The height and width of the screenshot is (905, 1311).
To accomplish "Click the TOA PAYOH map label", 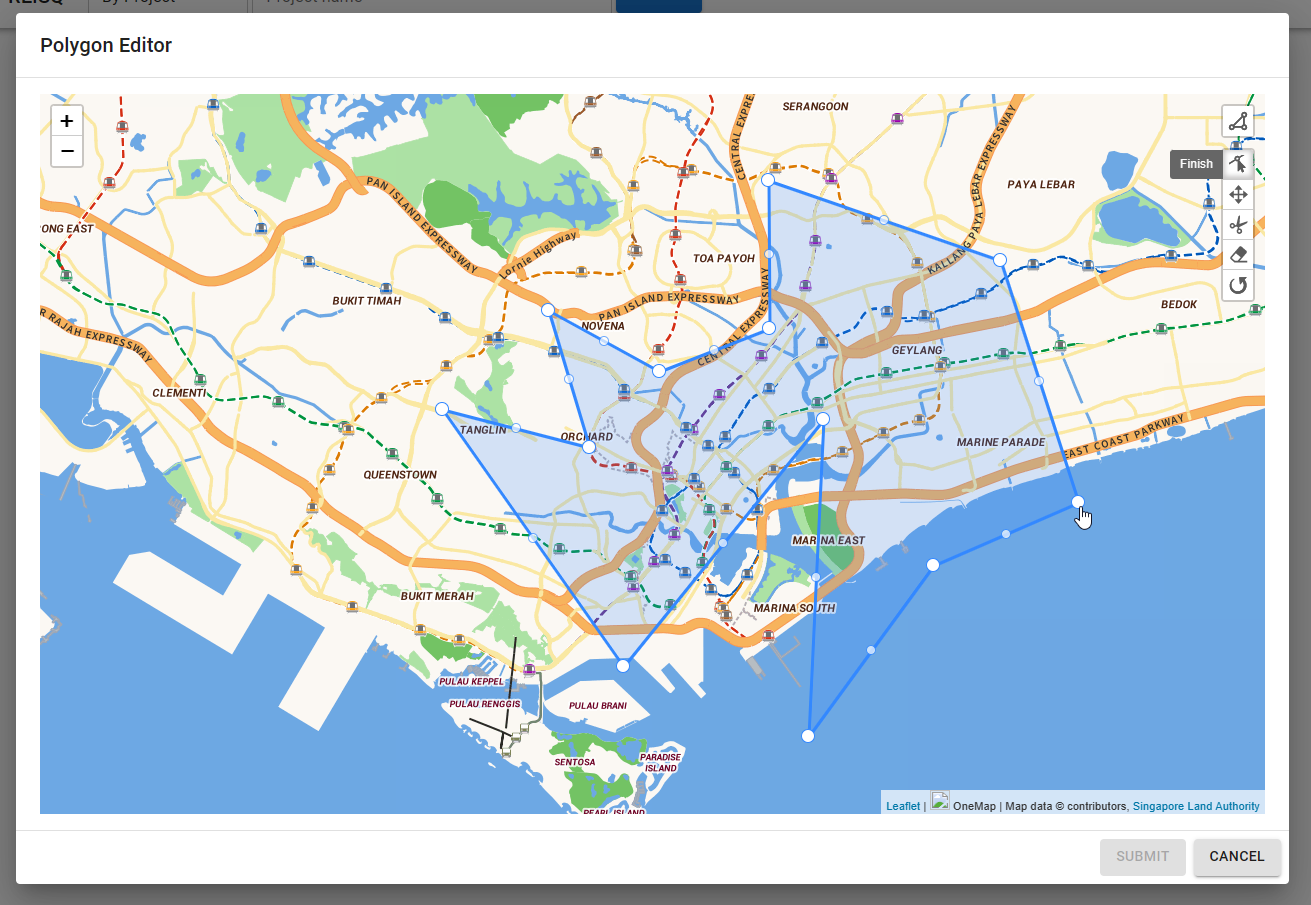I will (x=724, y=258).
